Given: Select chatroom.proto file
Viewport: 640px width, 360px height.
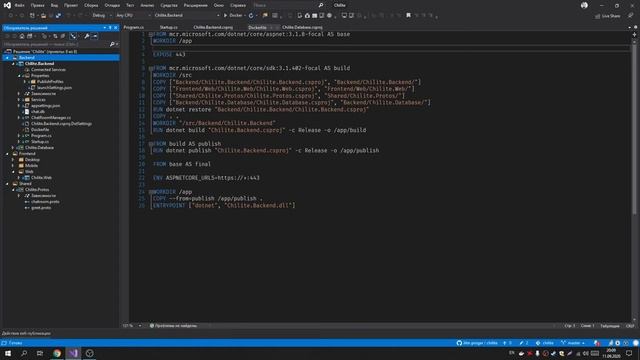Looking at the screenshot, I should point(45,202).
